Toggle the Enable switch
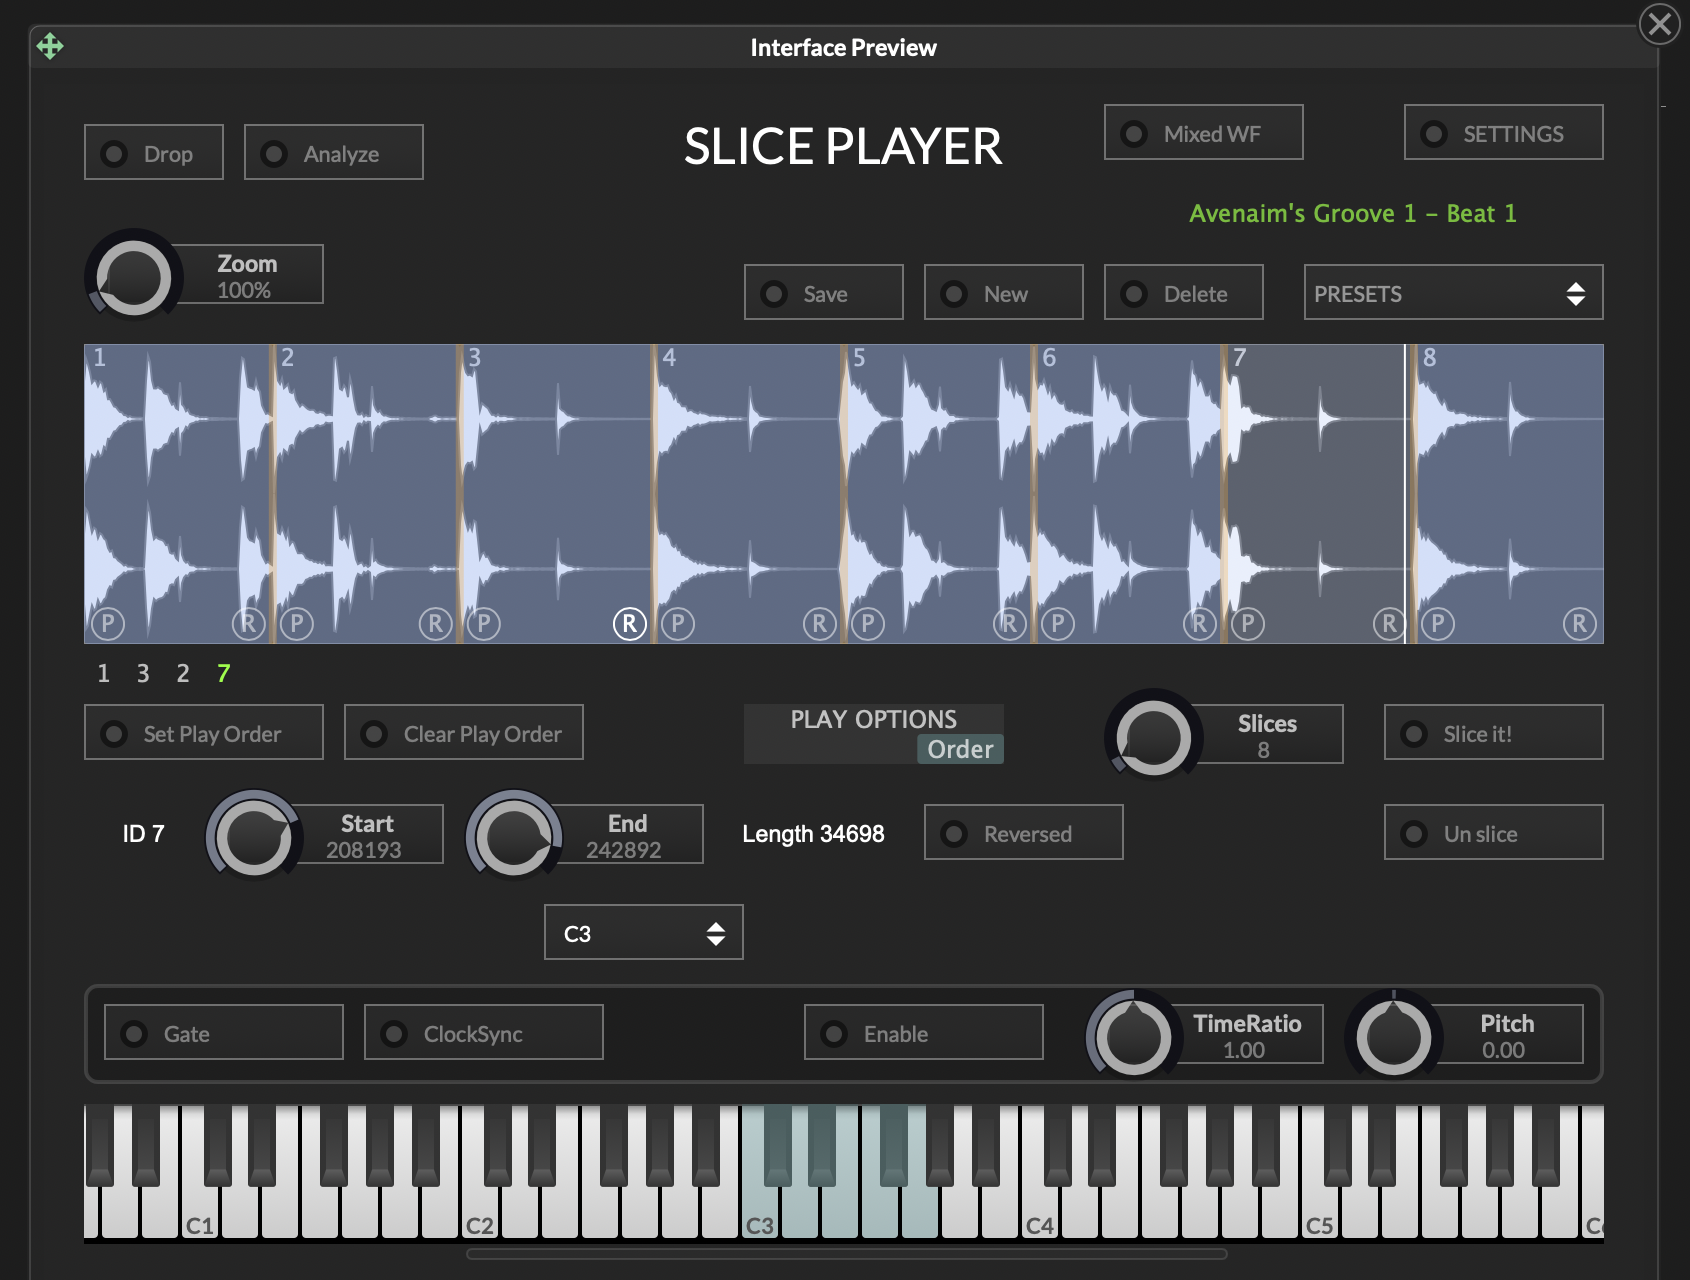Viewport: 1690px width, 1280px height. 924,1032
